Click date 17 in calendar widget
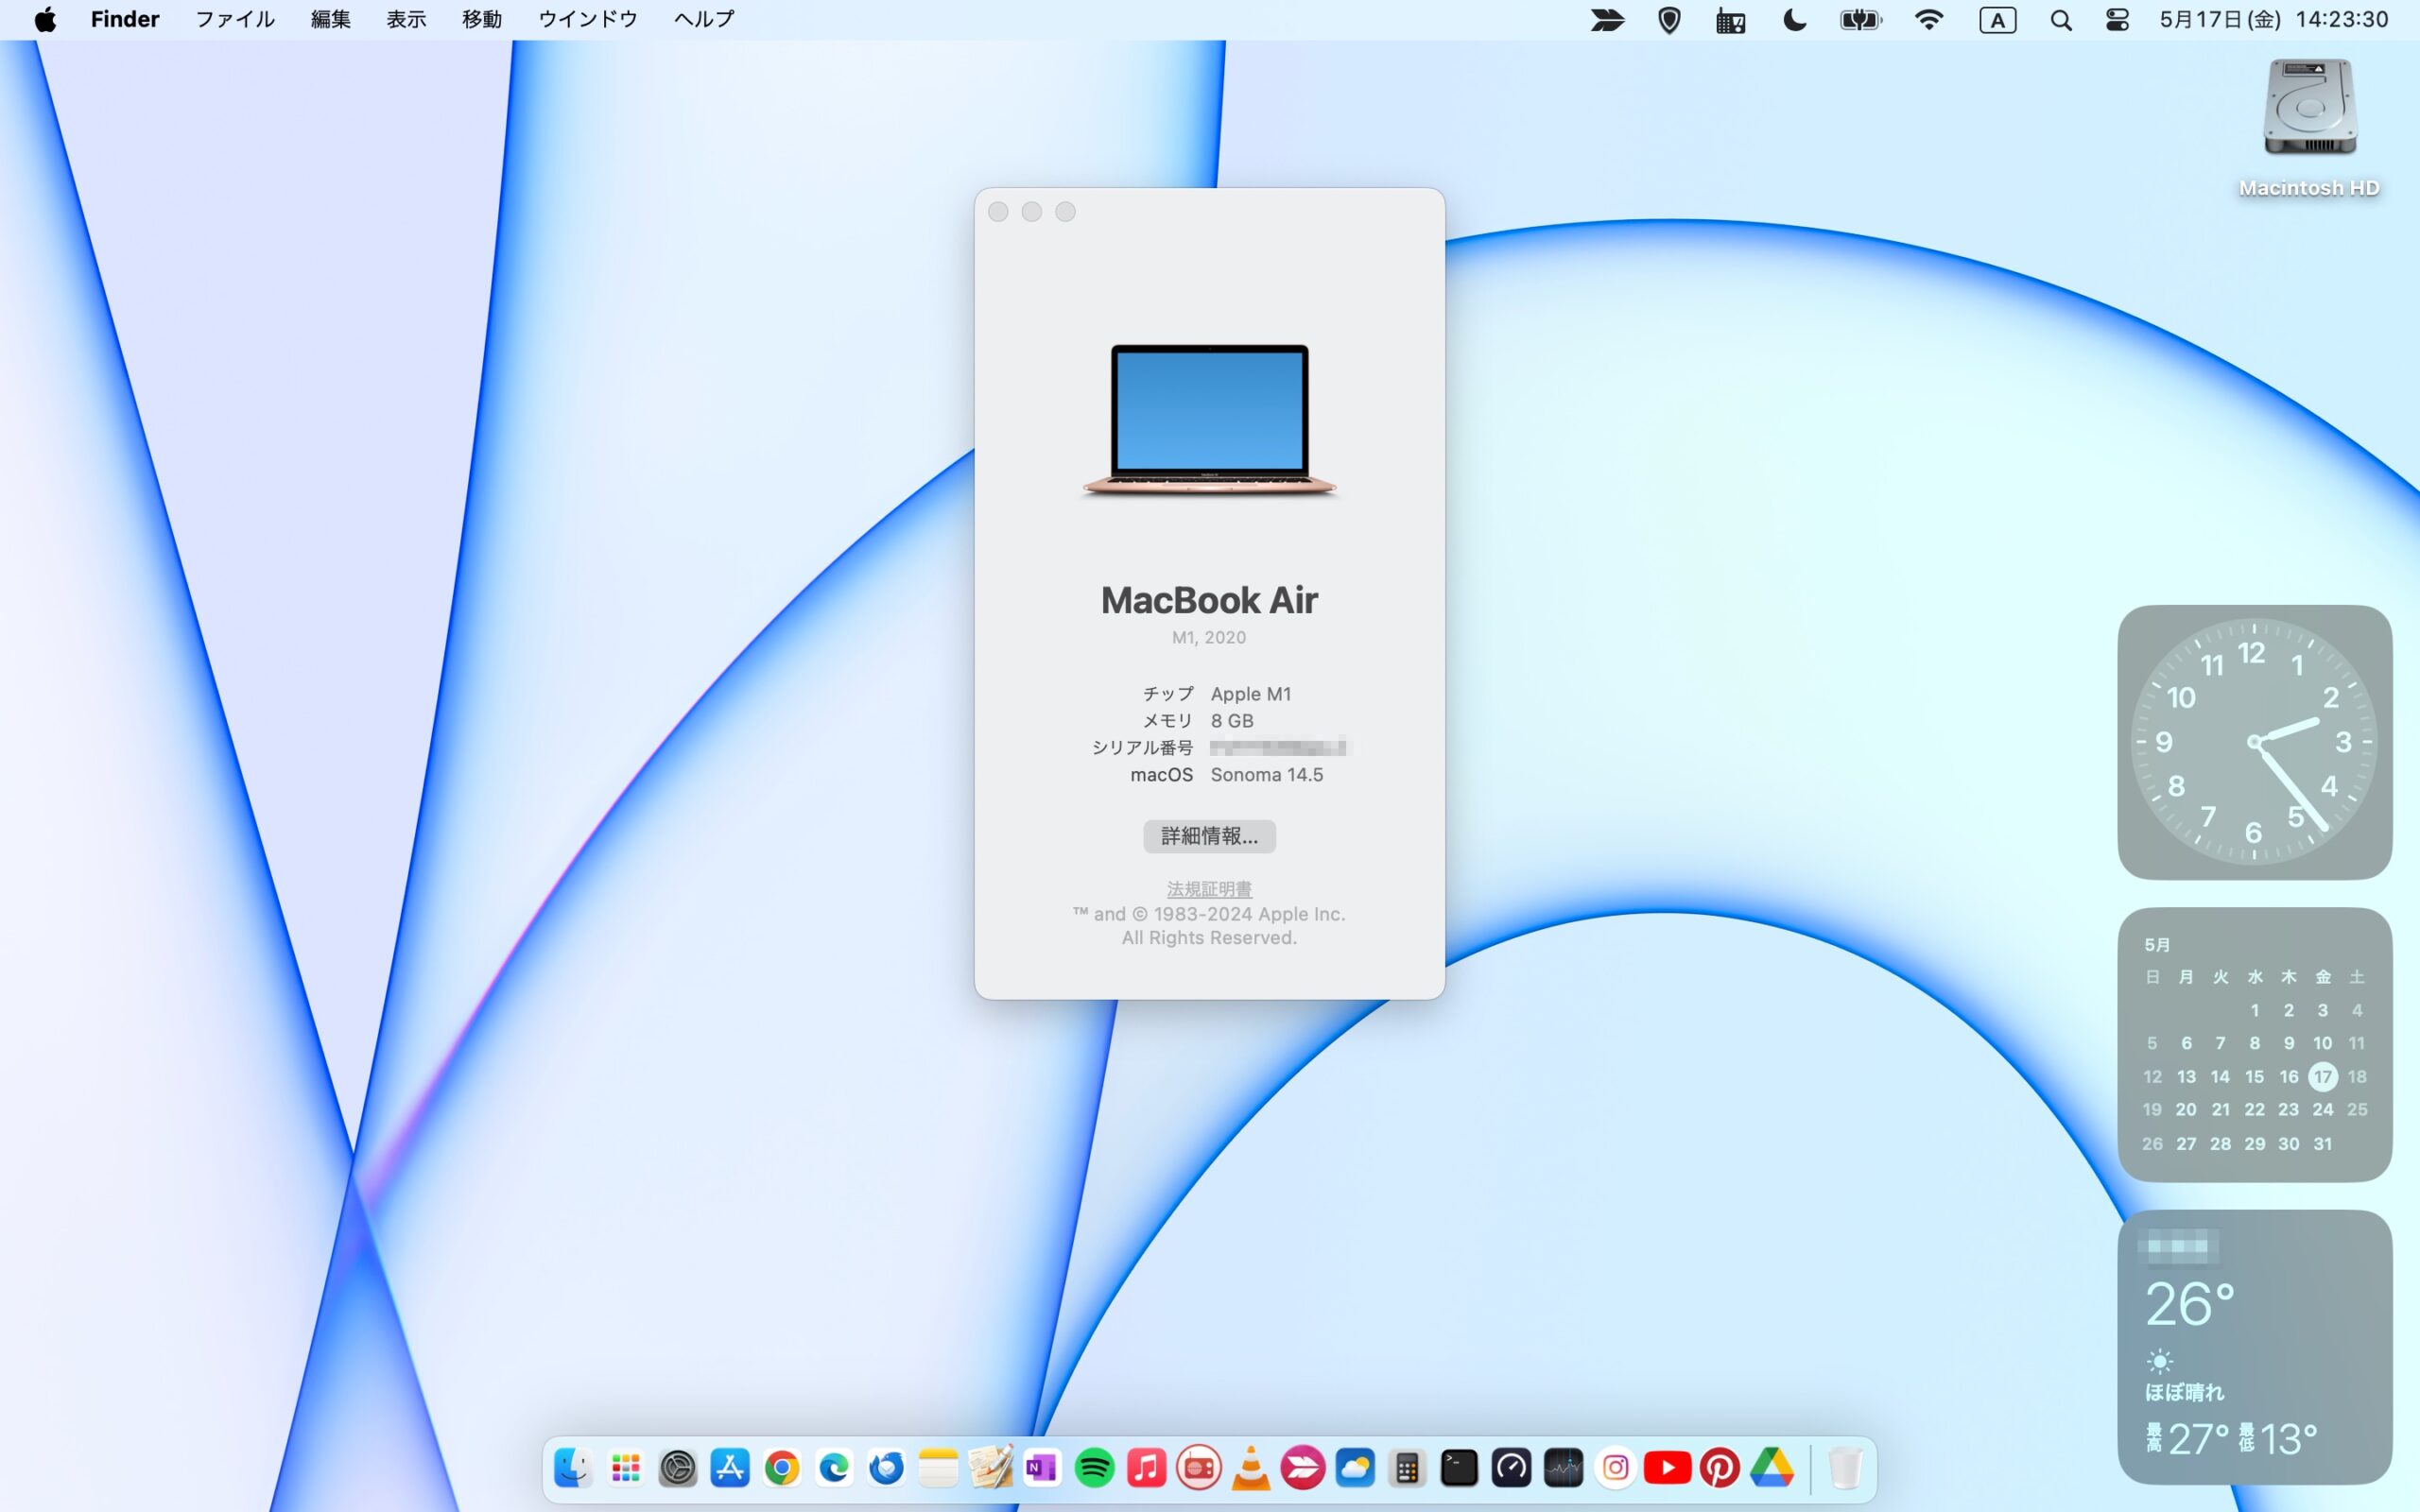Viewport: 2420px width, 1512px height. 2322,1077
